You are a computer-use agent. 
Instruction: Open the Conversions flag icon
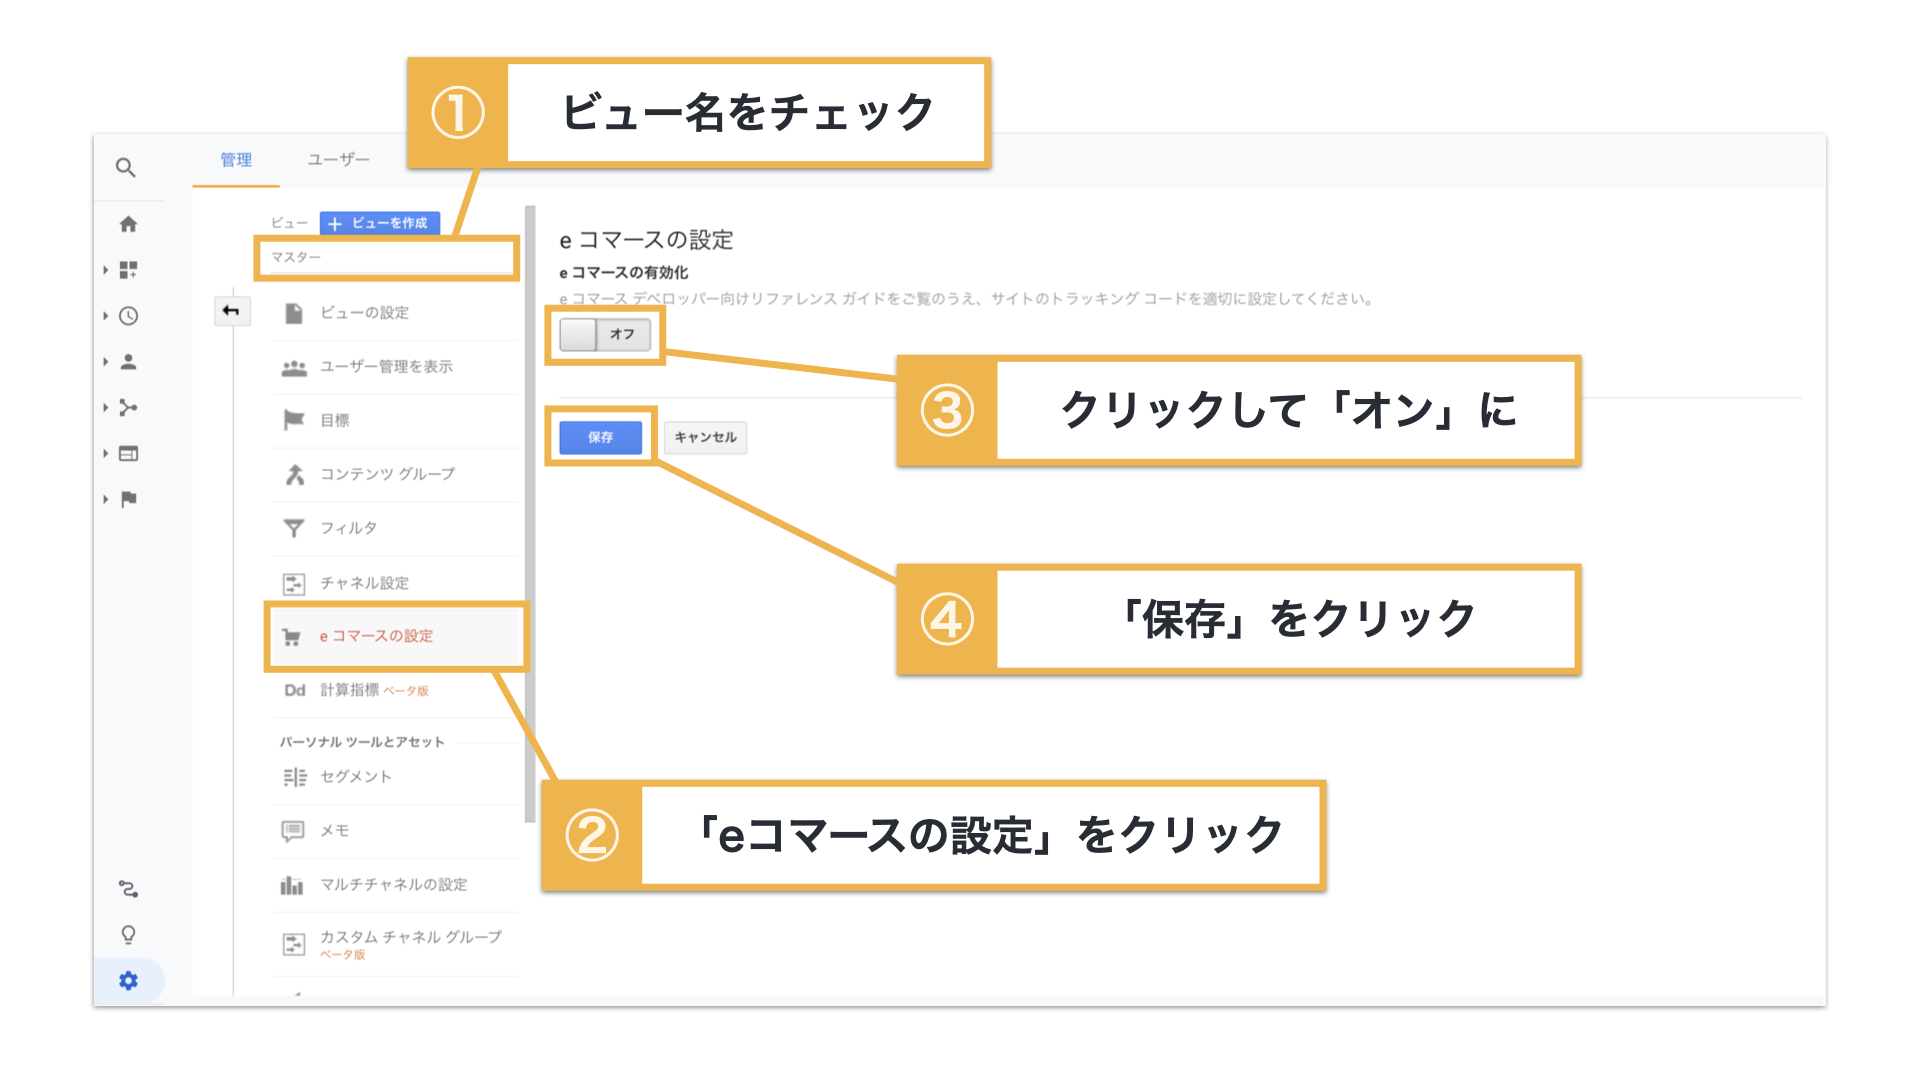coord(128,499)
